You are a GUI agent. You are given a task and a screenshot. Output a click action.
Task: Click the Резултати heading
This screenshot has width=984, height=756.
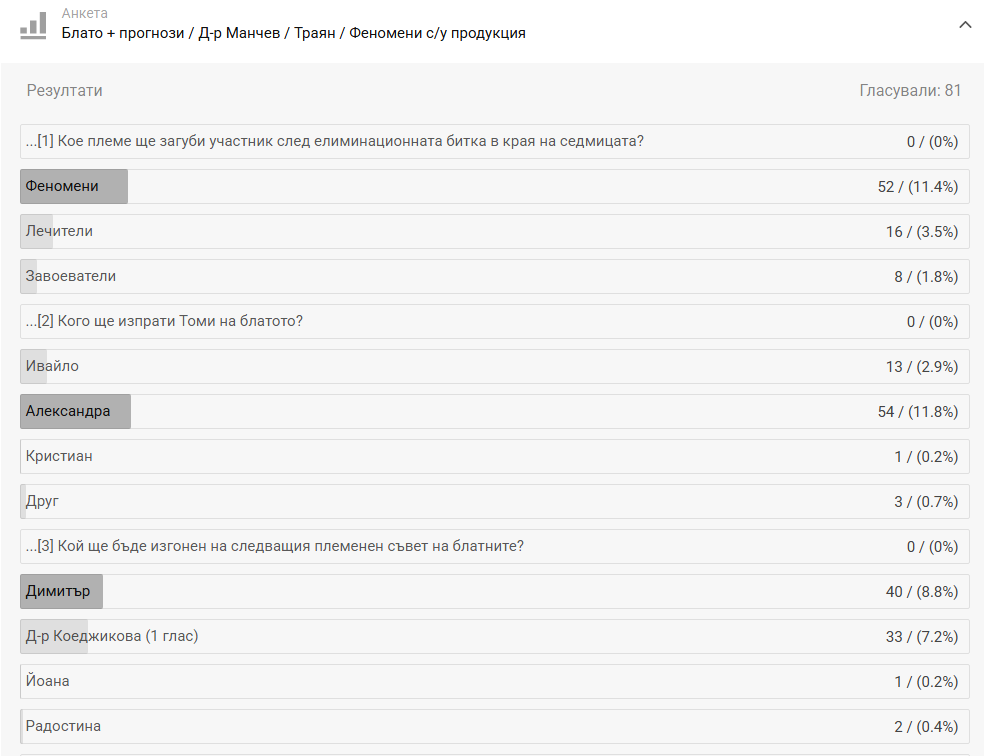point(65,91)
